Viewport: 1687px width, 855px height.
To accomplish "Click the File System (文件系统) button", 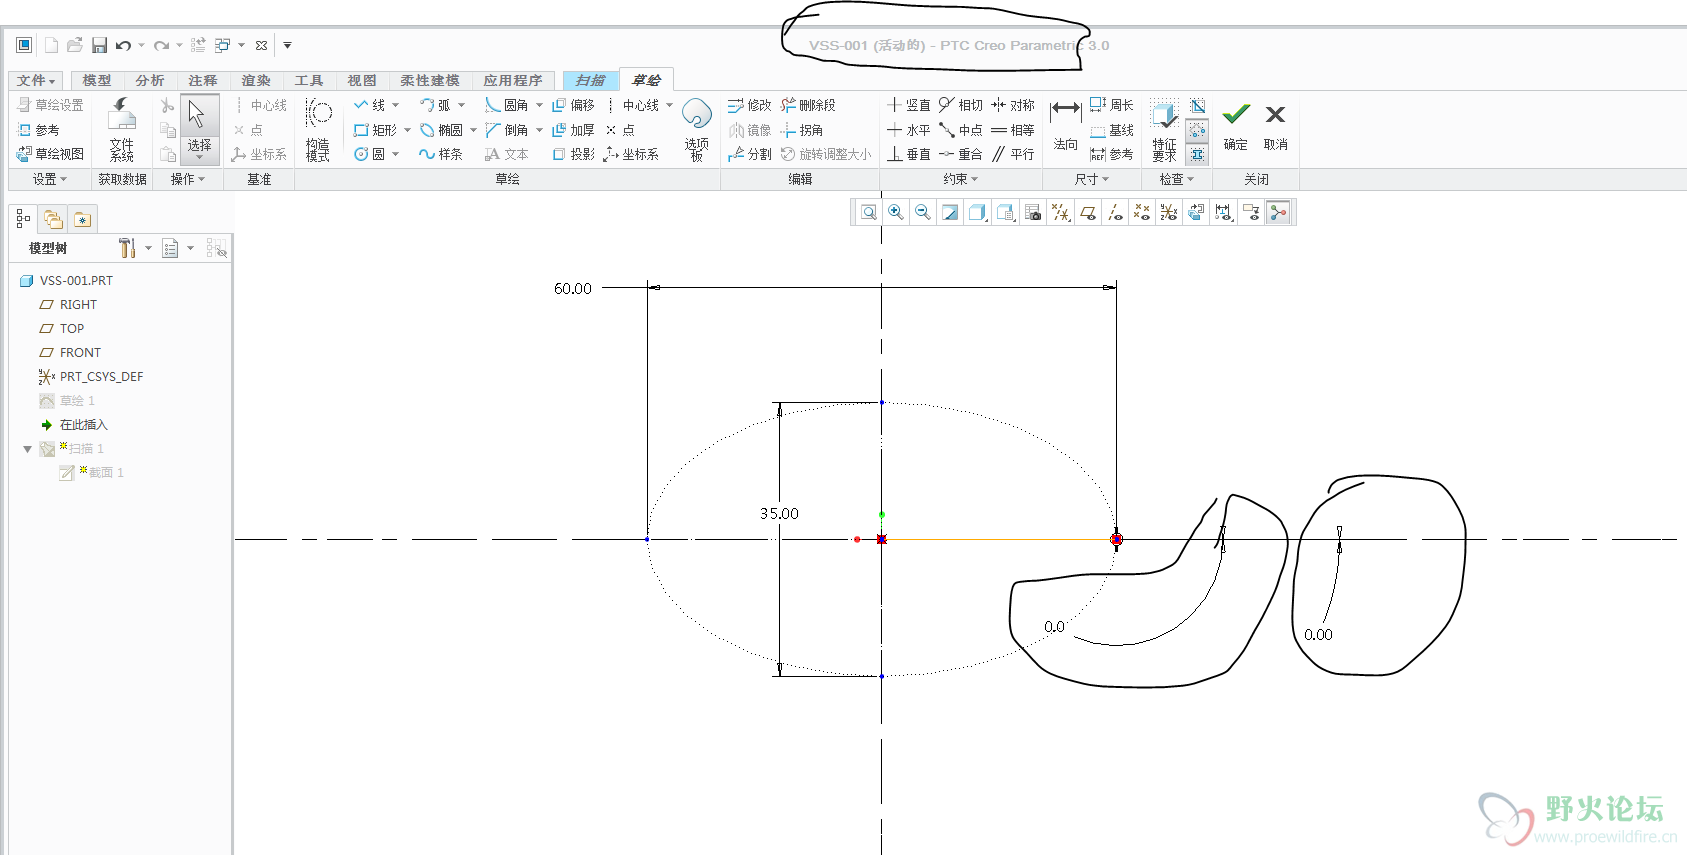I will pyautogui.click(x=122, y=130).
